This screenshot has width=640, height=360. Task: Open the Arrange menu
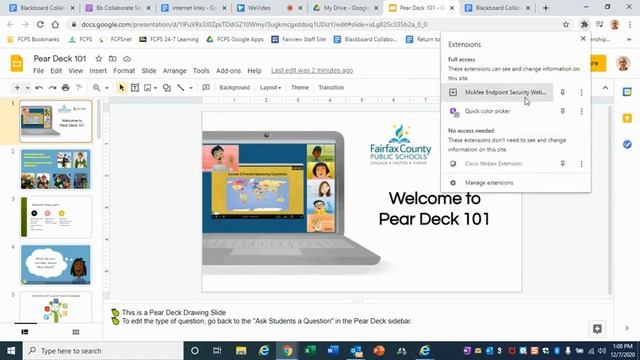(x=174, y=71)
